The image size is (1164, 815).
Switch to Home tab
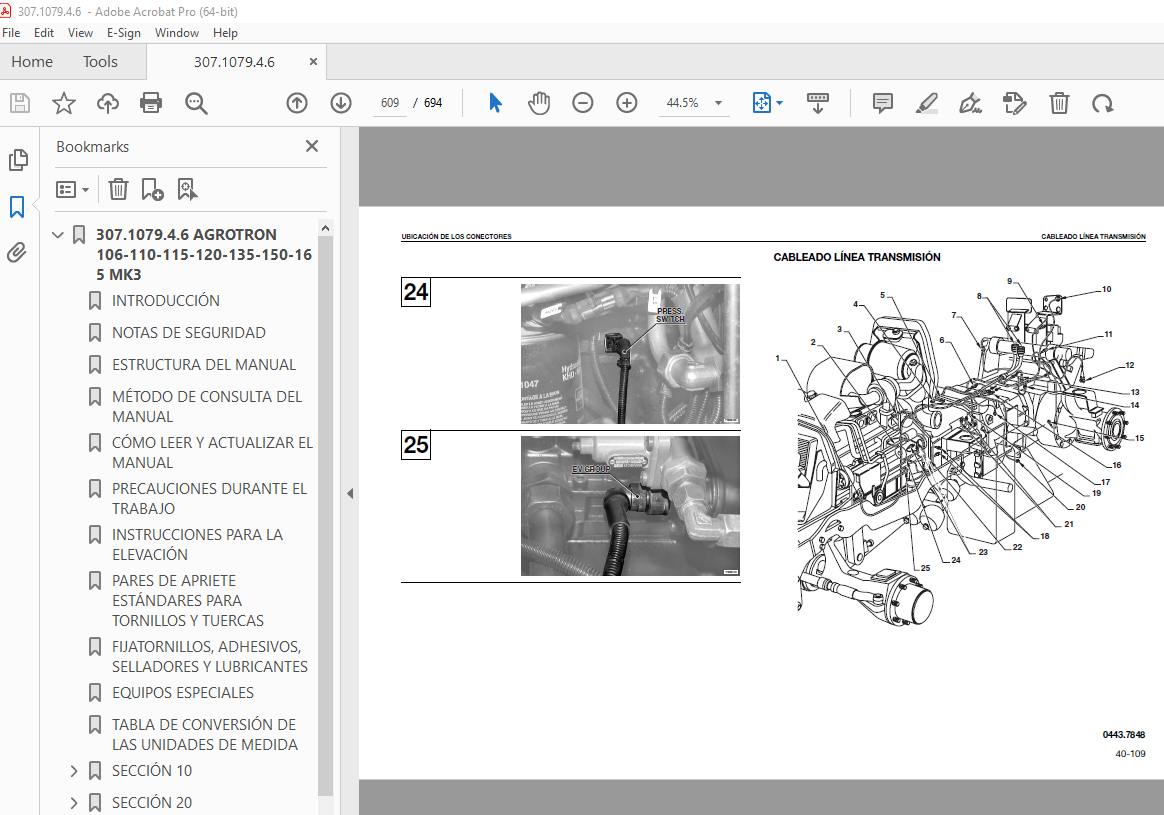(x=32, y=62)
